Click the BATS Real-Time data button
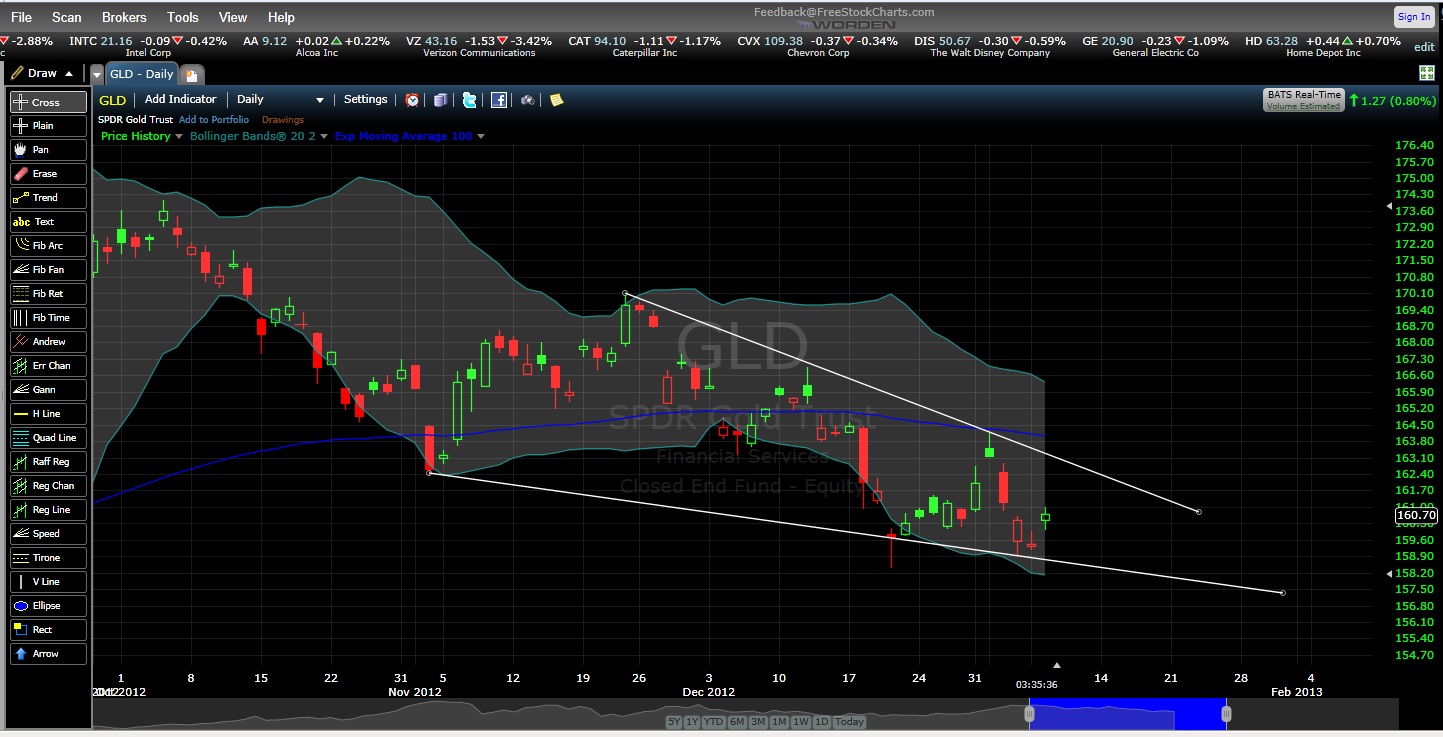Screen dimensions: 1443x737 1303,99
